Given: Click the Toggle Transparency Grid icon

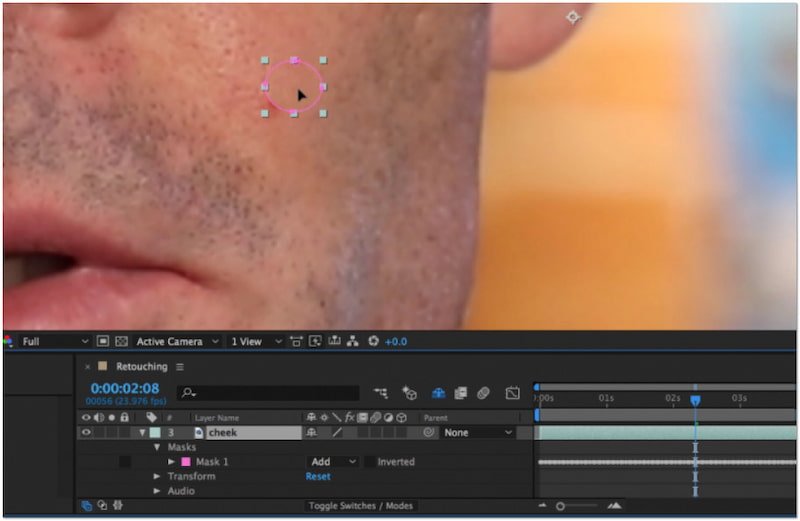Looking at the screenshot, I should click(121, 341).
